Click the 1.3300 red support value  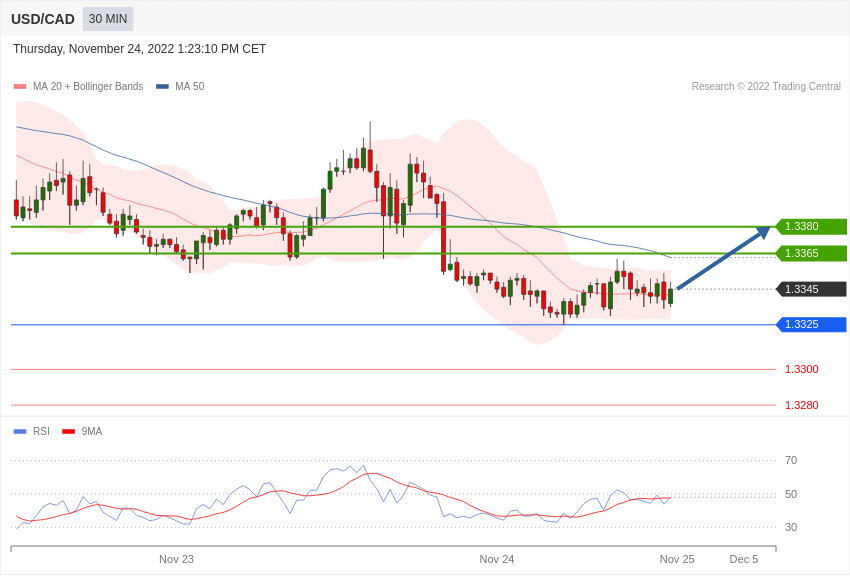click(802, 370)
